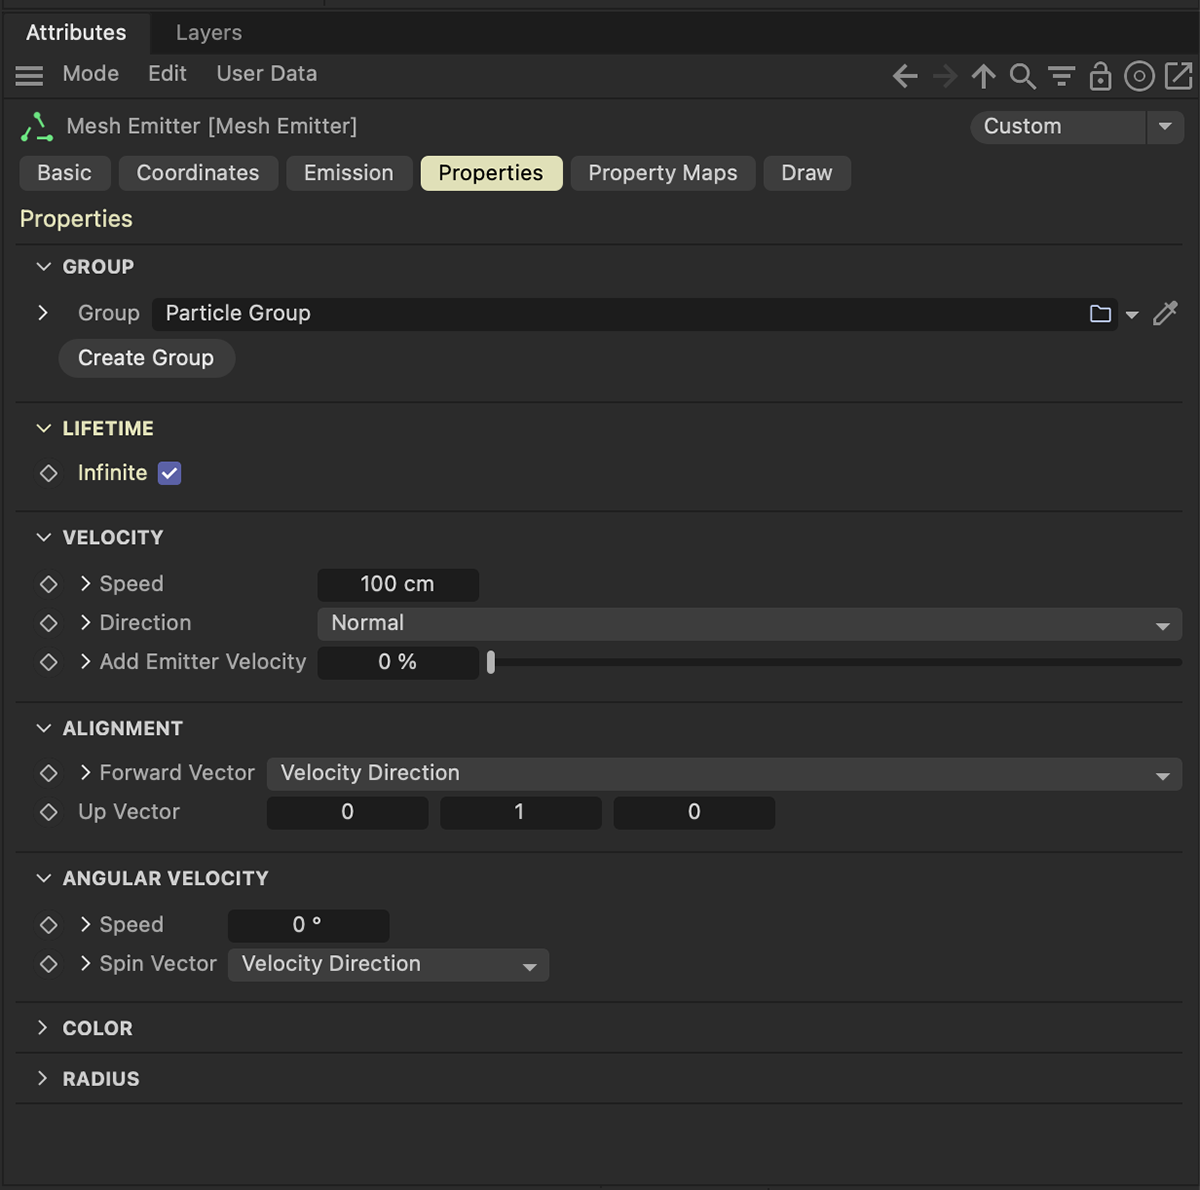Viewport: 1200px width, 1190px height.
Task: Click the filter lines icon
Action: pos(1061,76)
